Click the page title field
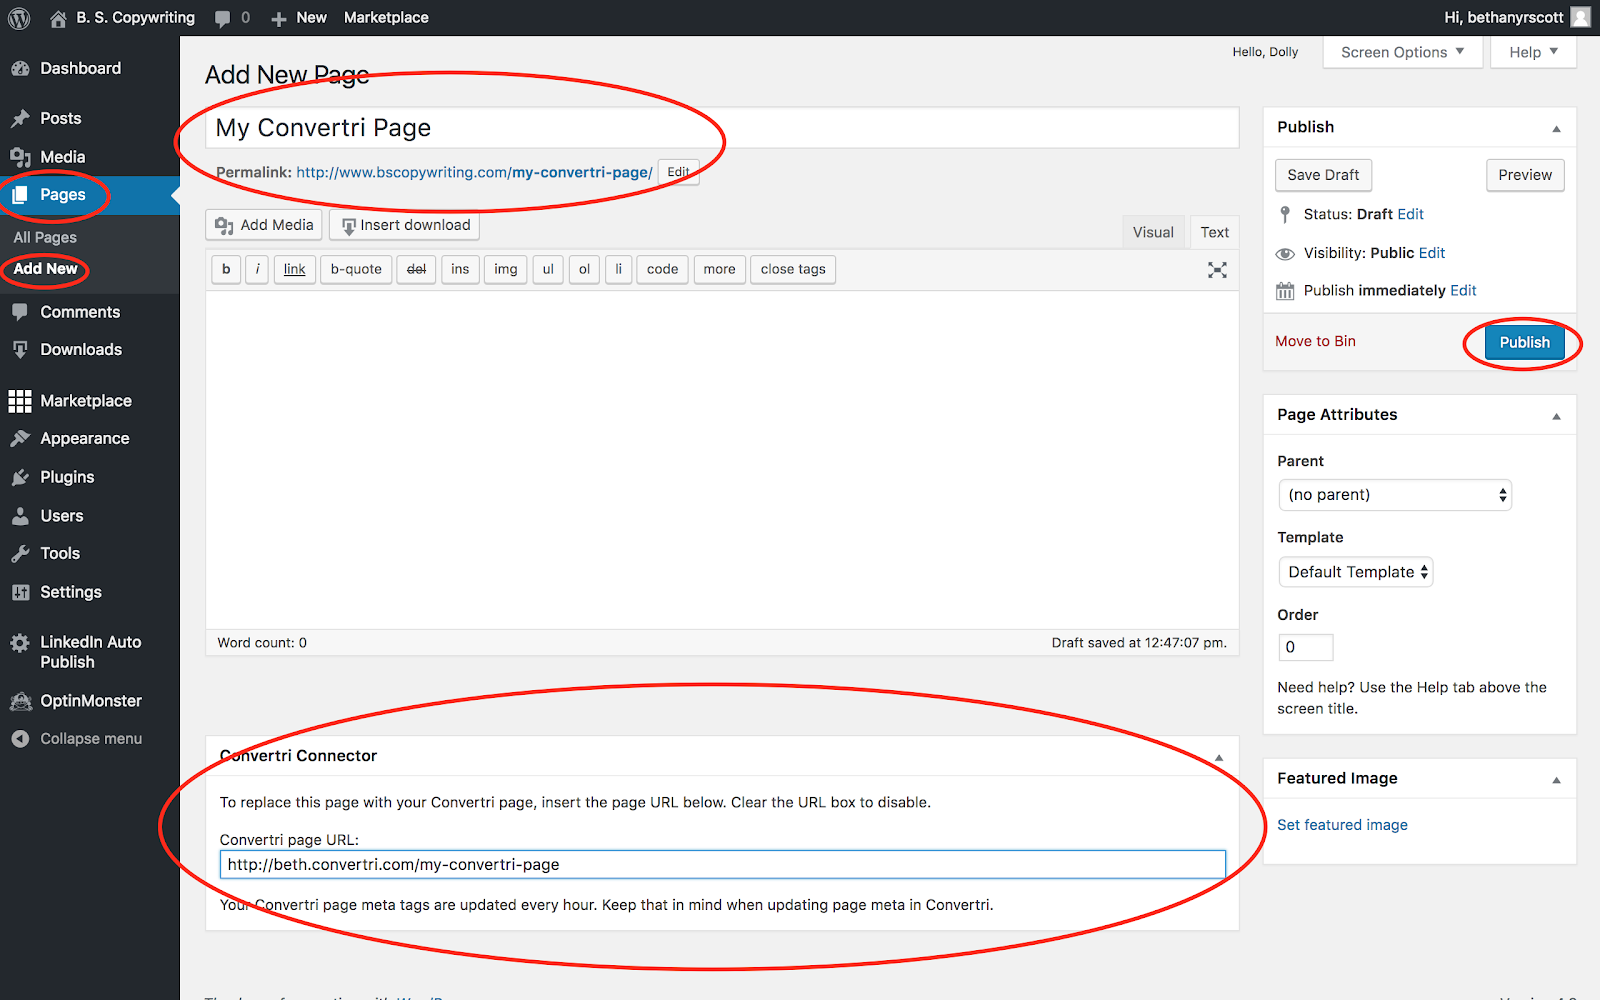The width and height of the screenshot is (1600, 1000). 722,128
